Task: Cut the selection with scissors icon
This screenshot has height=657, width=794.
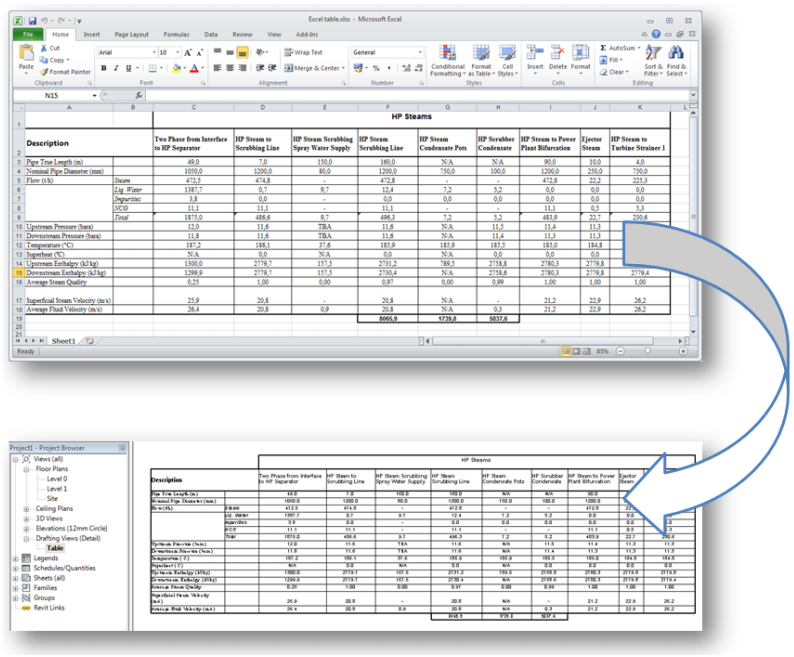Action: coord(50,48)
